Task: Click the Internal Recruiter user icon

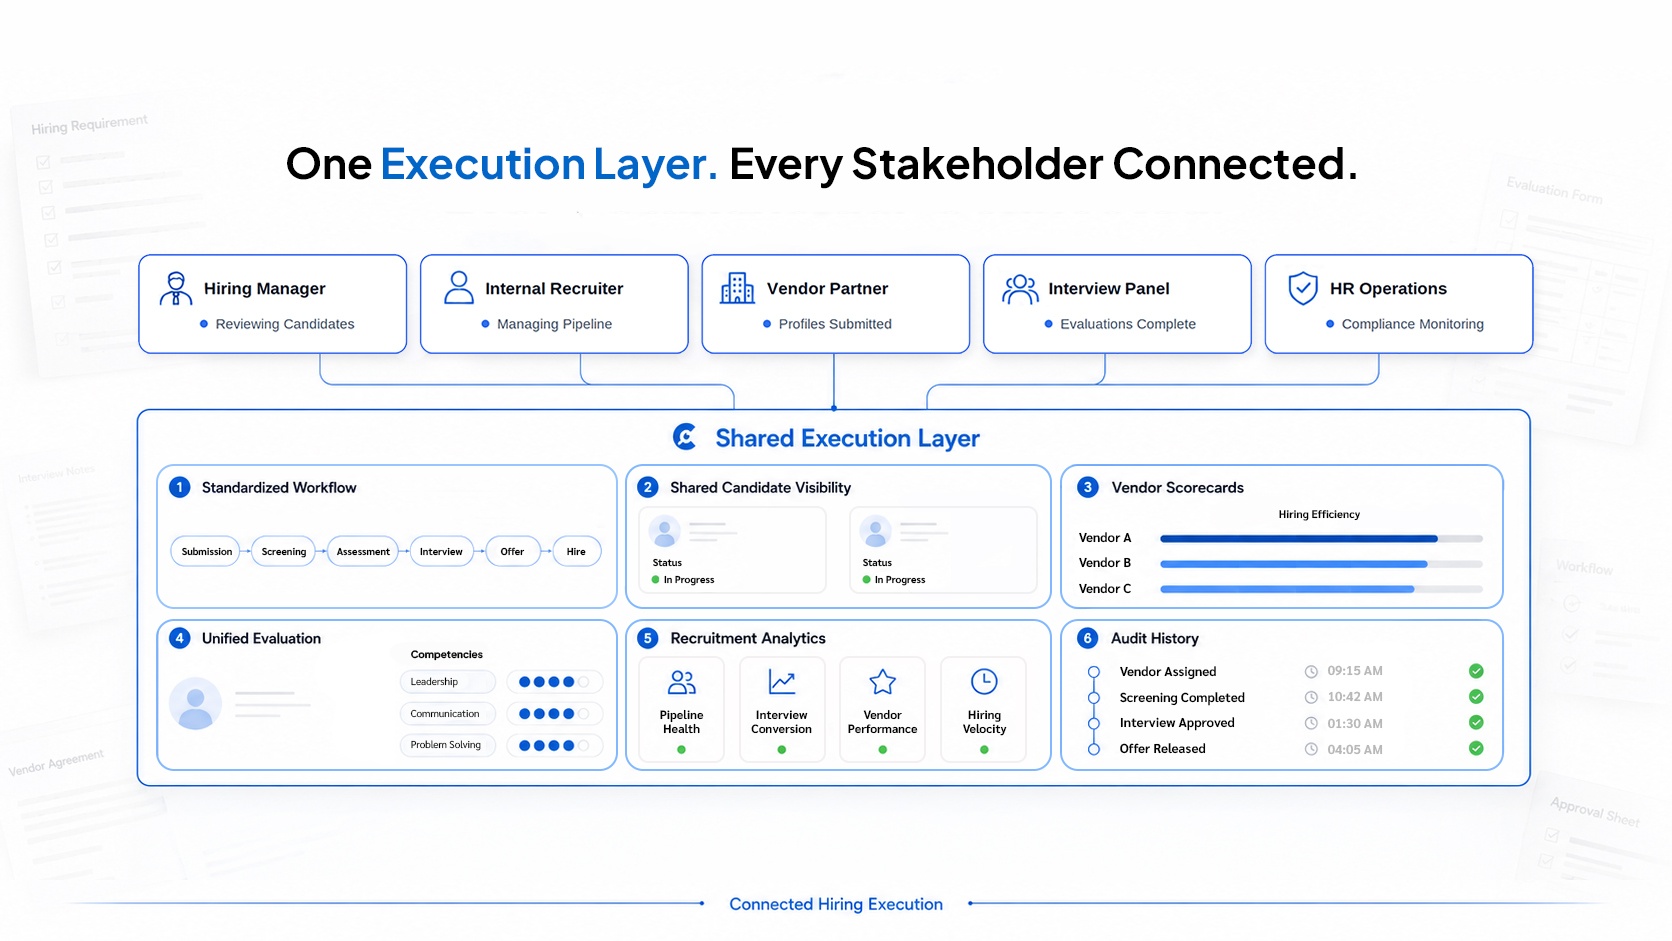Action: tap(459, 288)
